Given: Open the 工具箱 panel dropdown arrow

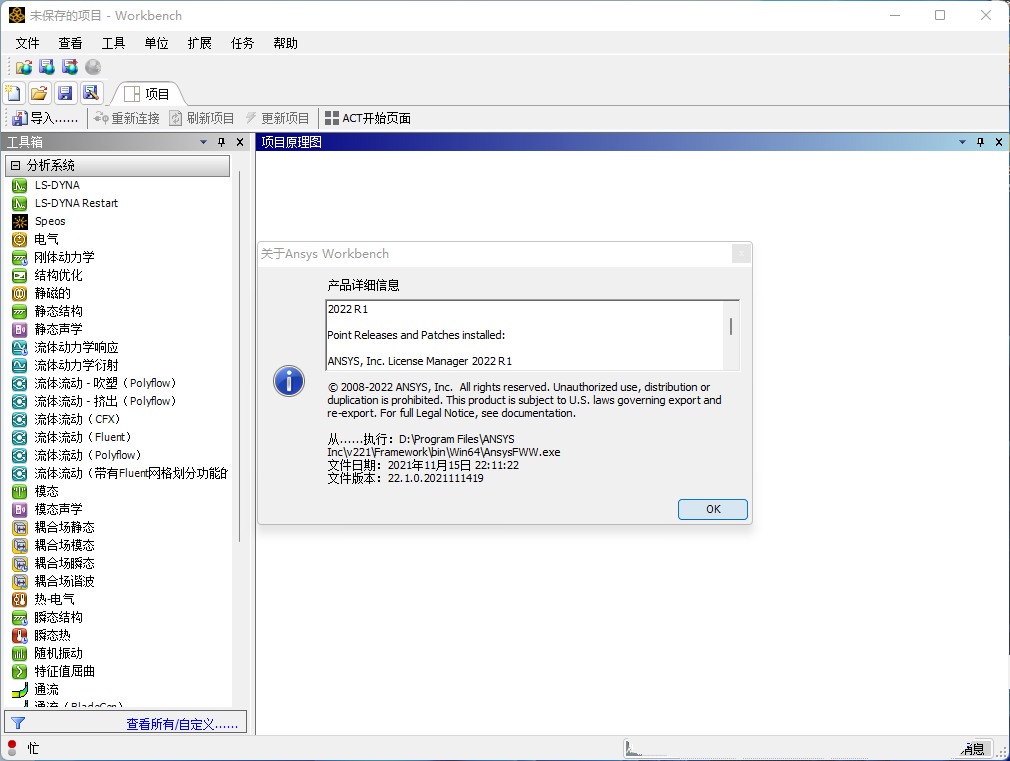Looking at the screenshot, I should [204, 142].
